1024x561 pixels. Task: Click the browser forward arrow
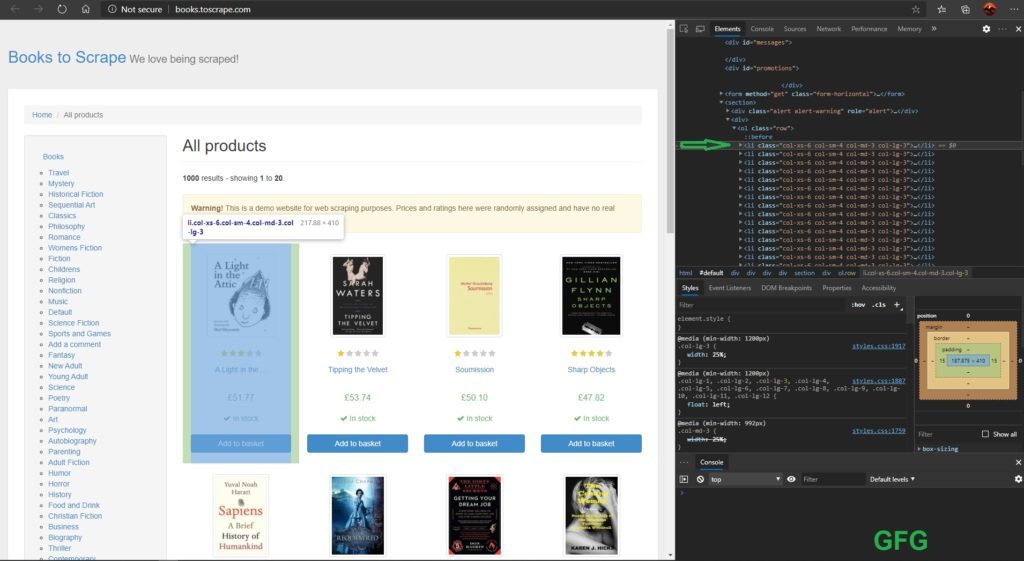click(39, 9)
